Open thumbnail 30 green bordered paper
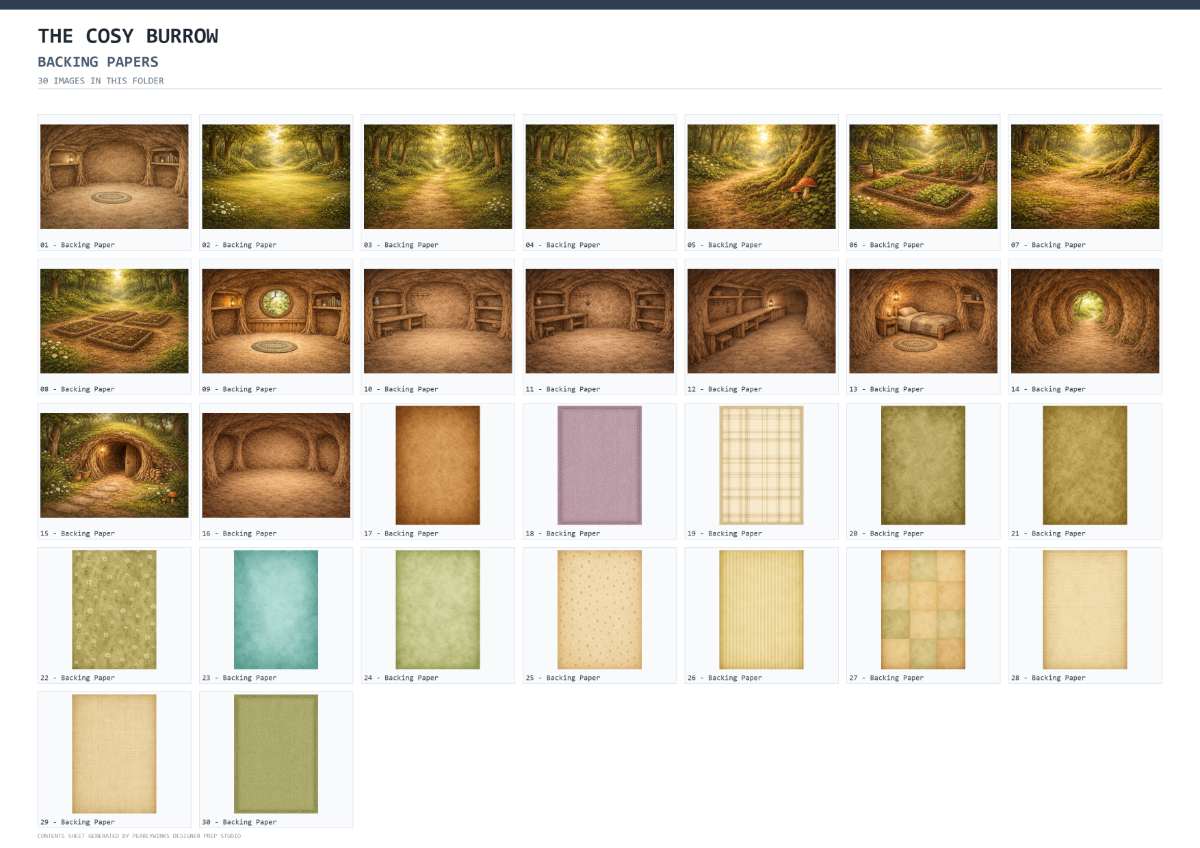This screenshot has width=1200, height=848. click(276, 754)
